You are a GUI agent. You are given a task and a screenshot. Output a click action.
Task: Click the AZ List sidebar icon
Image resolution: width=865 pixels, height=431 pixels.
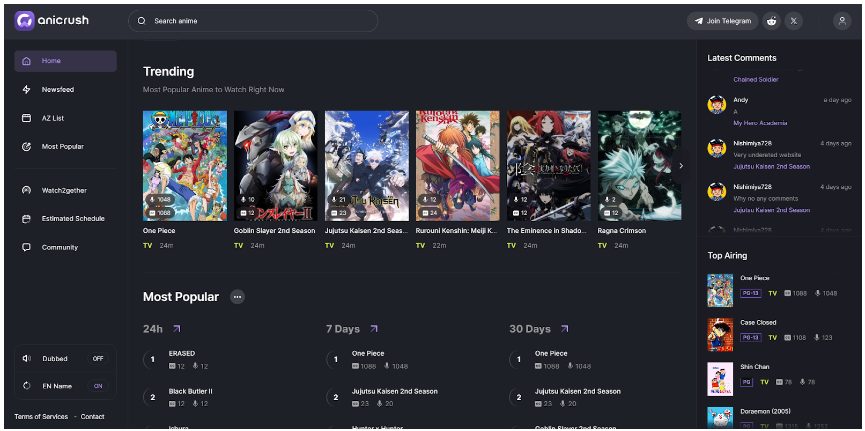coord(26,118)
